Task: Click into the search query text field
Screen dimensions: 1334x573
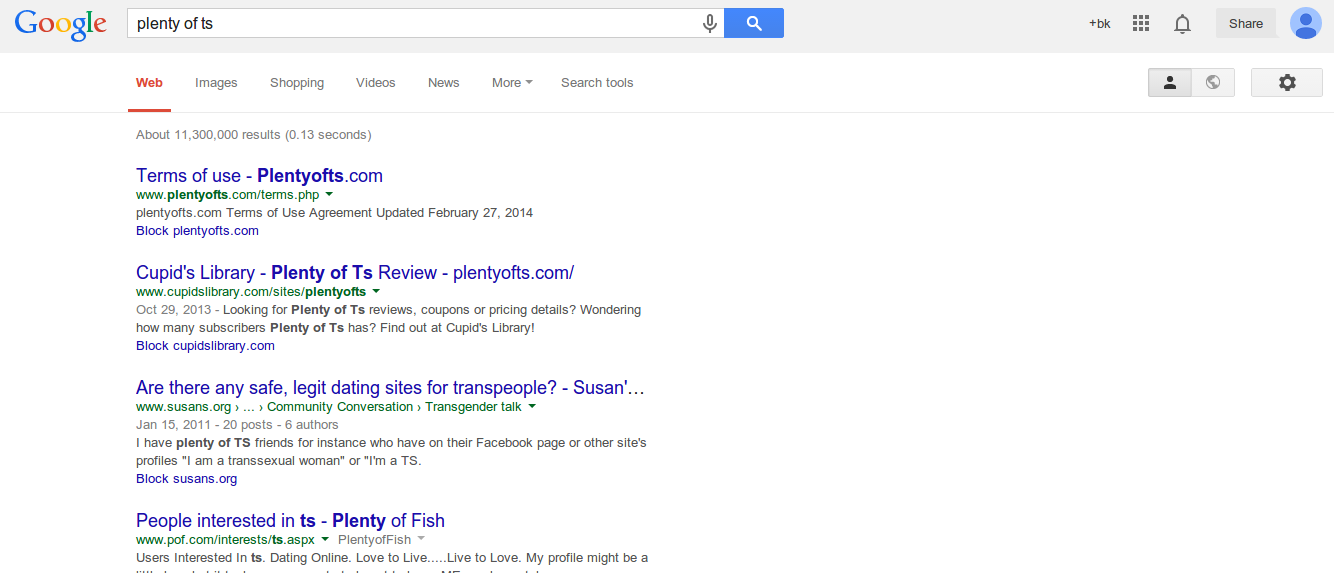Action: [410, 24]
